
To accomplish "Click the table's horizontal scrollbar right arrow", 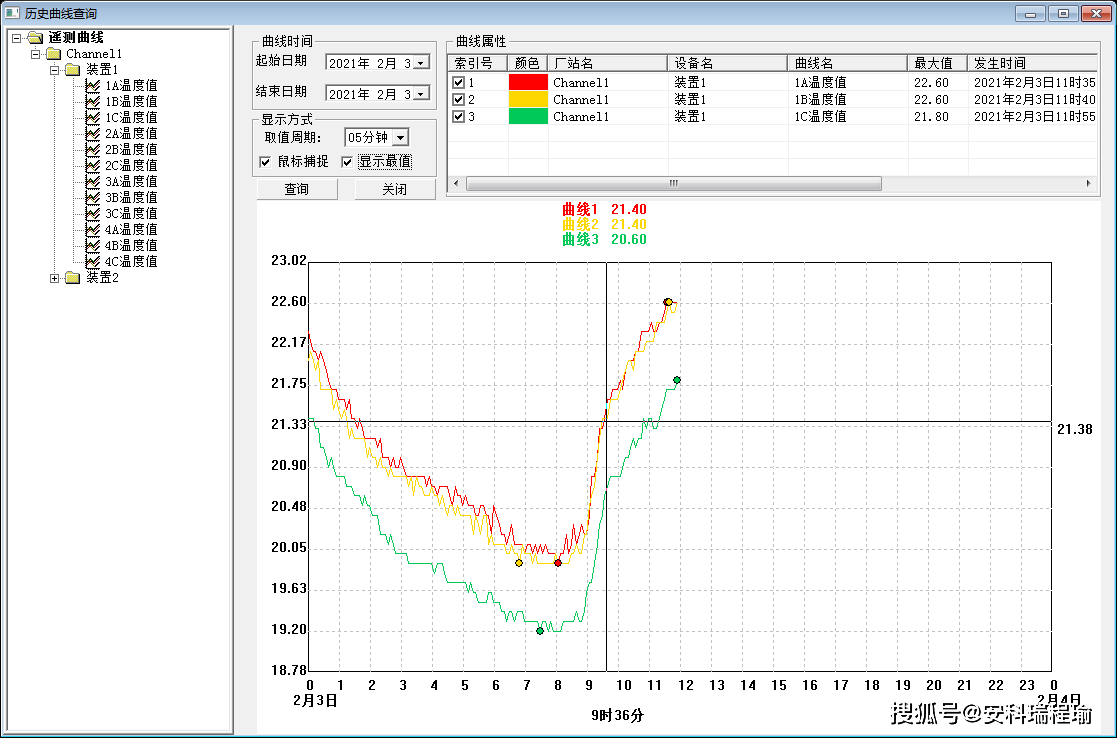I will coord(1089,184).
